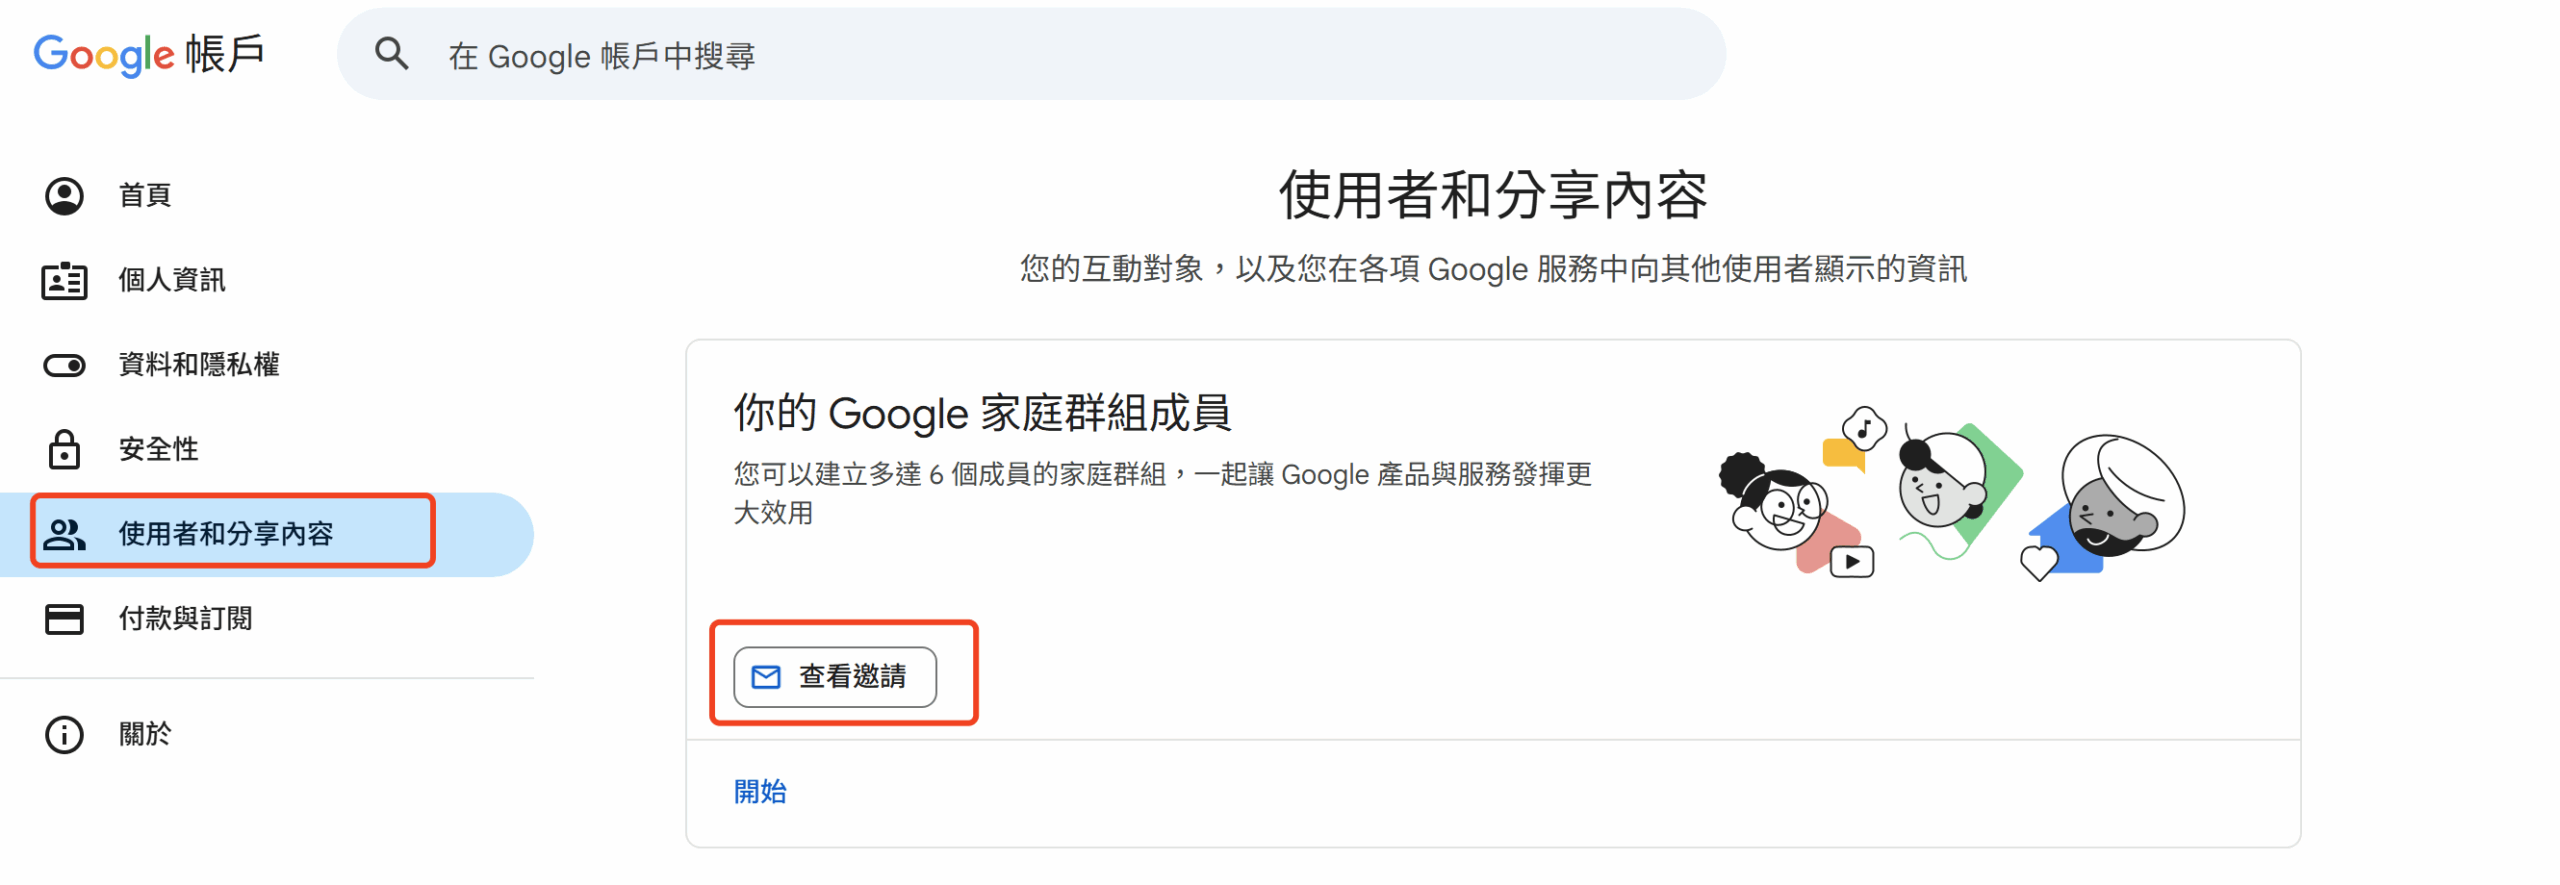Click the 開始 link
This screenshot has height=885, width=2560.
760,792
